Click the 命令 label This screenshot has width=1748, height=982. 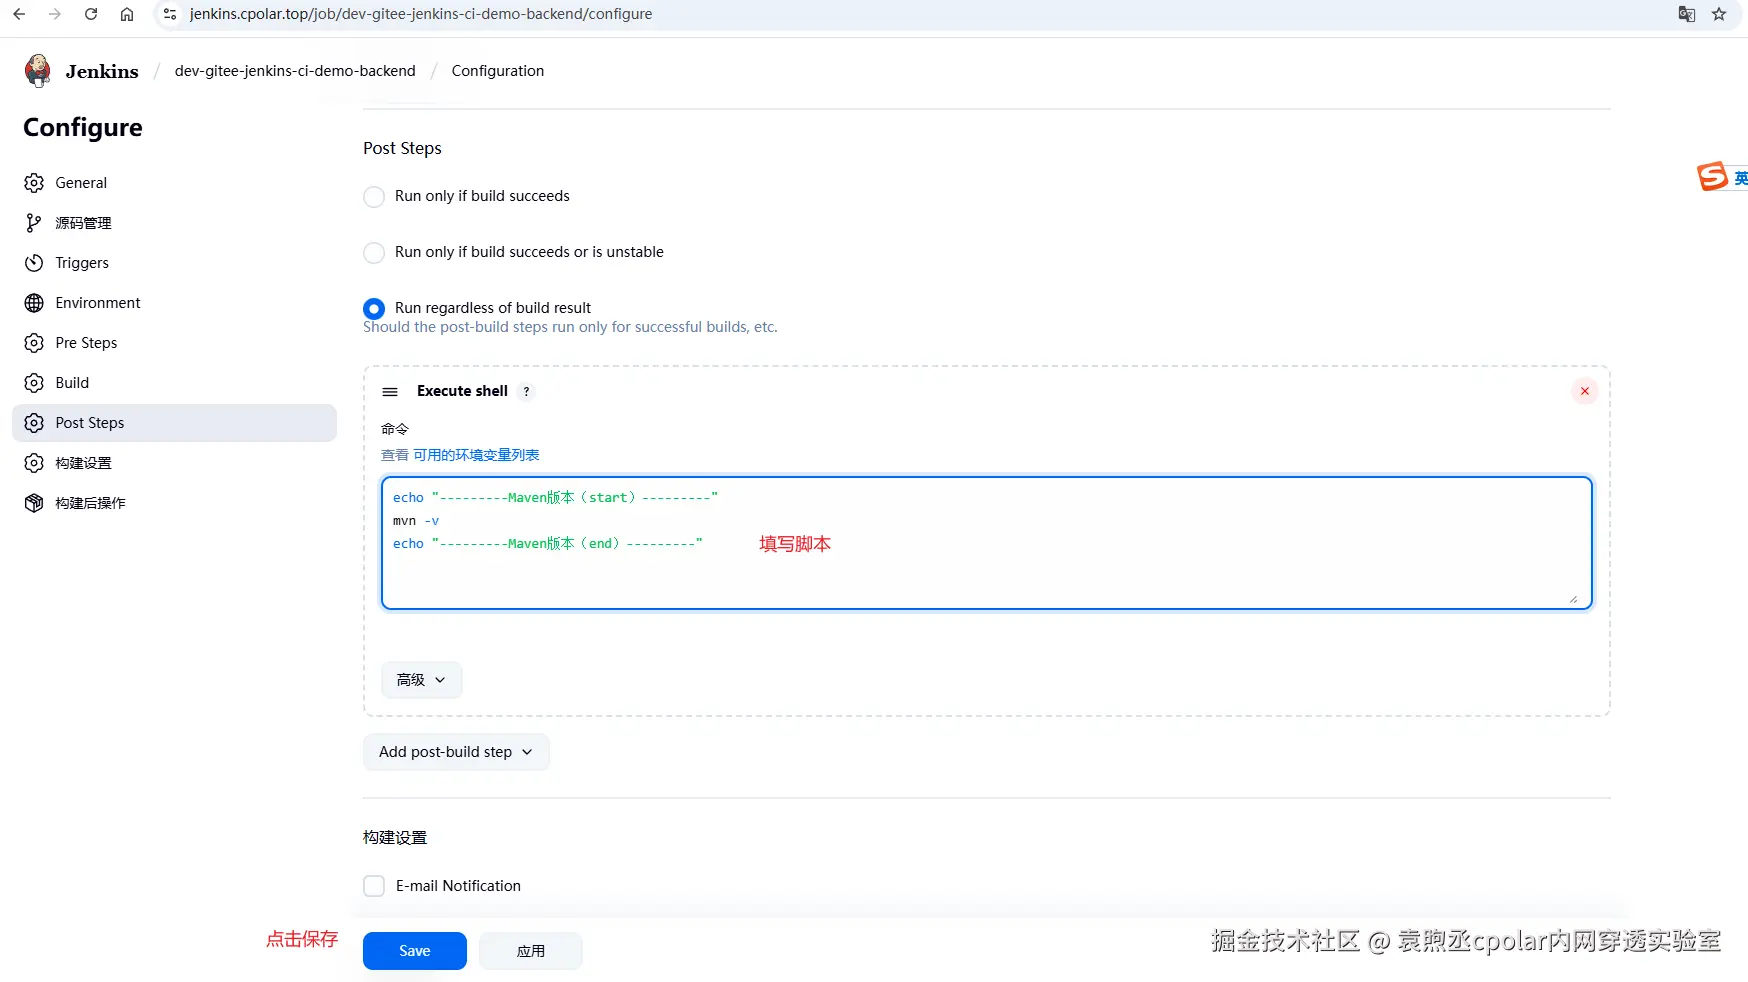coord(395,429)
